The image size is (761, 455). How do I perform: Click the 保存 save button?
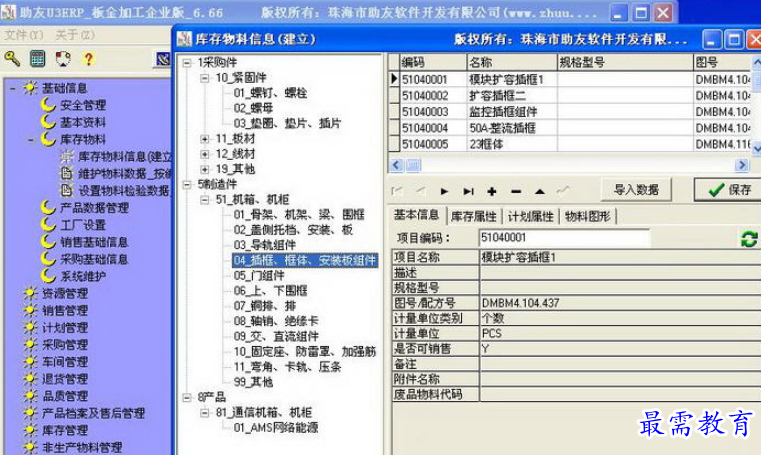pyautogui.click(x=728, y=190)
